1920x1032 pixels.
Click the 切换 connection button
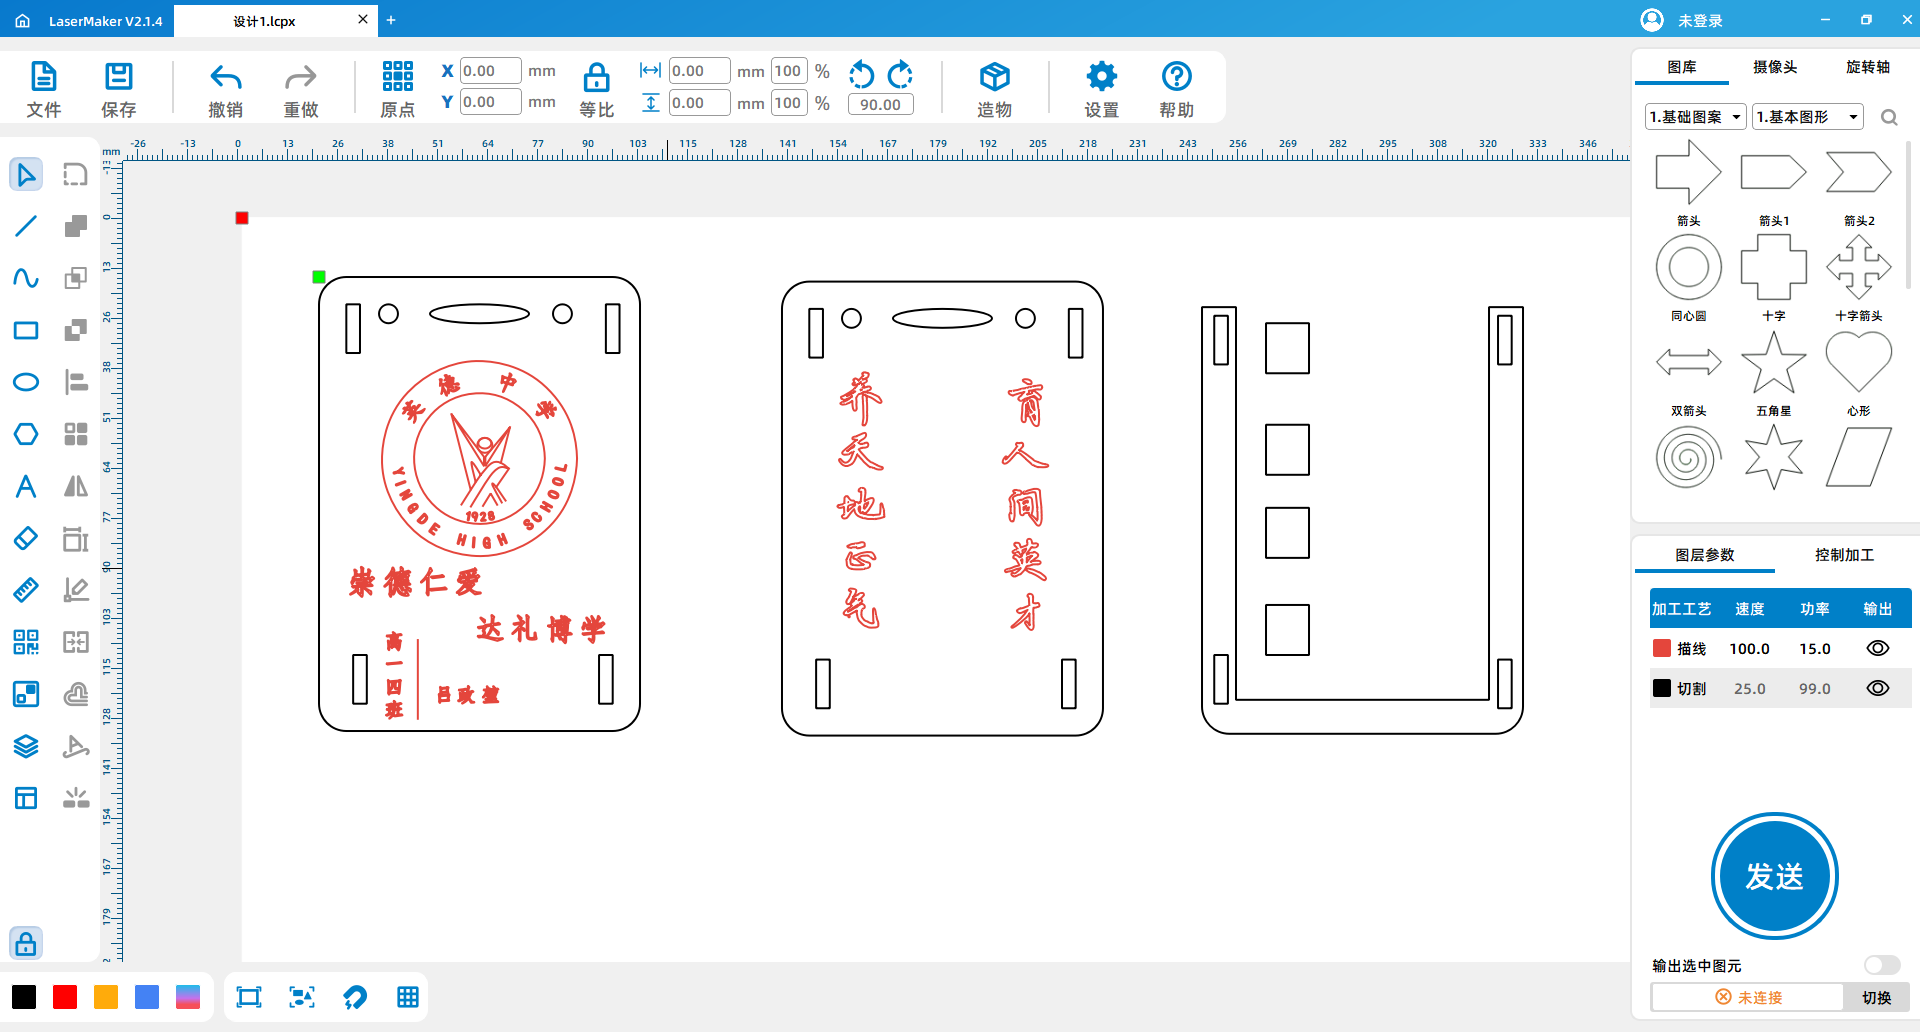1876,997
